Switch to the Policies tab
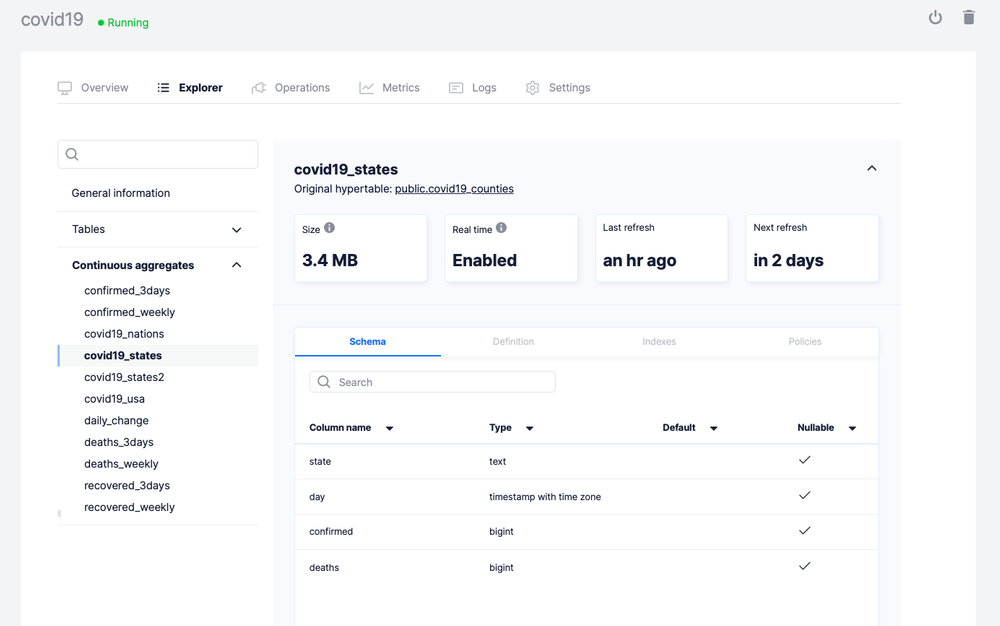The image size is (1000, 626). [x=804, y=342]
